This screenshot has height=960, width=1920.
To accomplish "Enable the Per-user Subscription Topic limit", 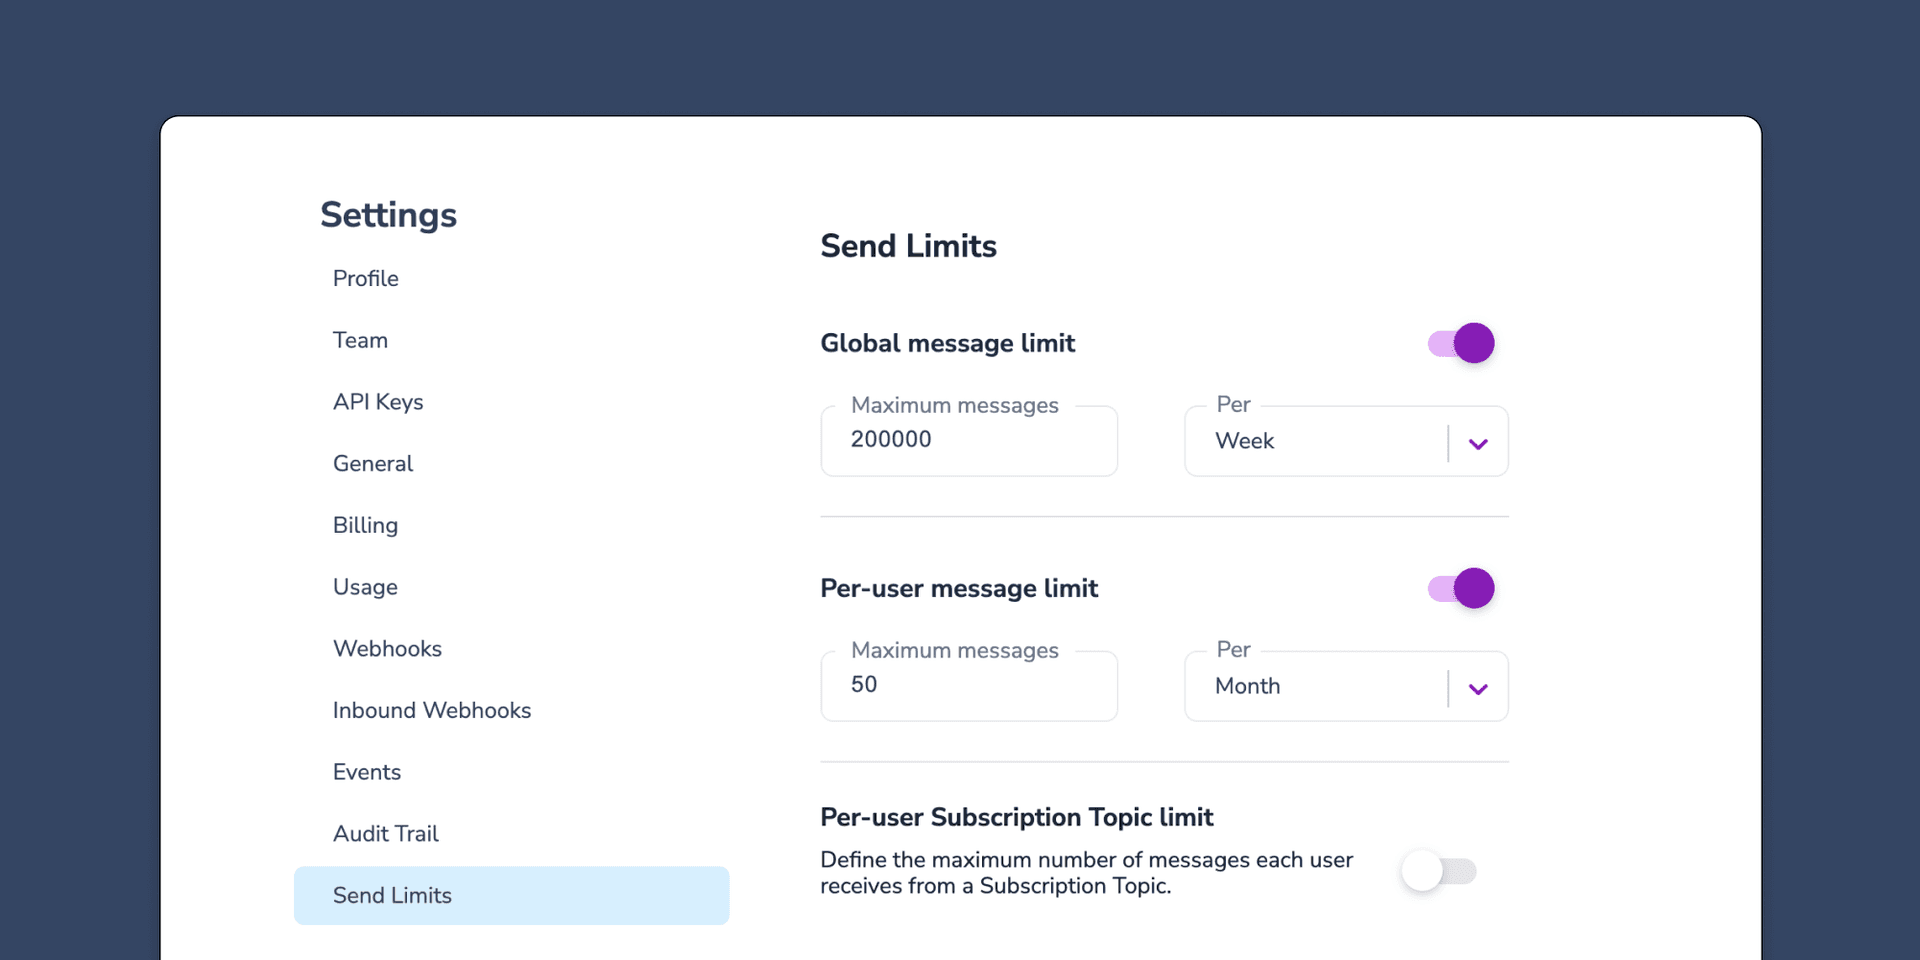I will 1440,871.
